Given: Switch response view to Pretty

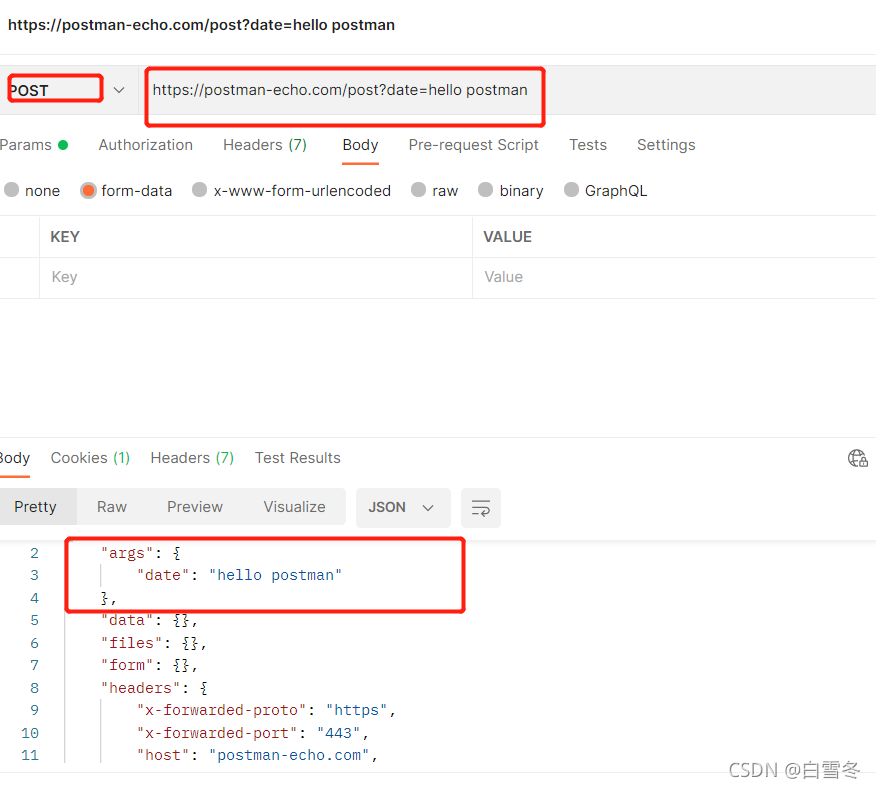Looking at the screenshot, I should click(x=35, y=507).
